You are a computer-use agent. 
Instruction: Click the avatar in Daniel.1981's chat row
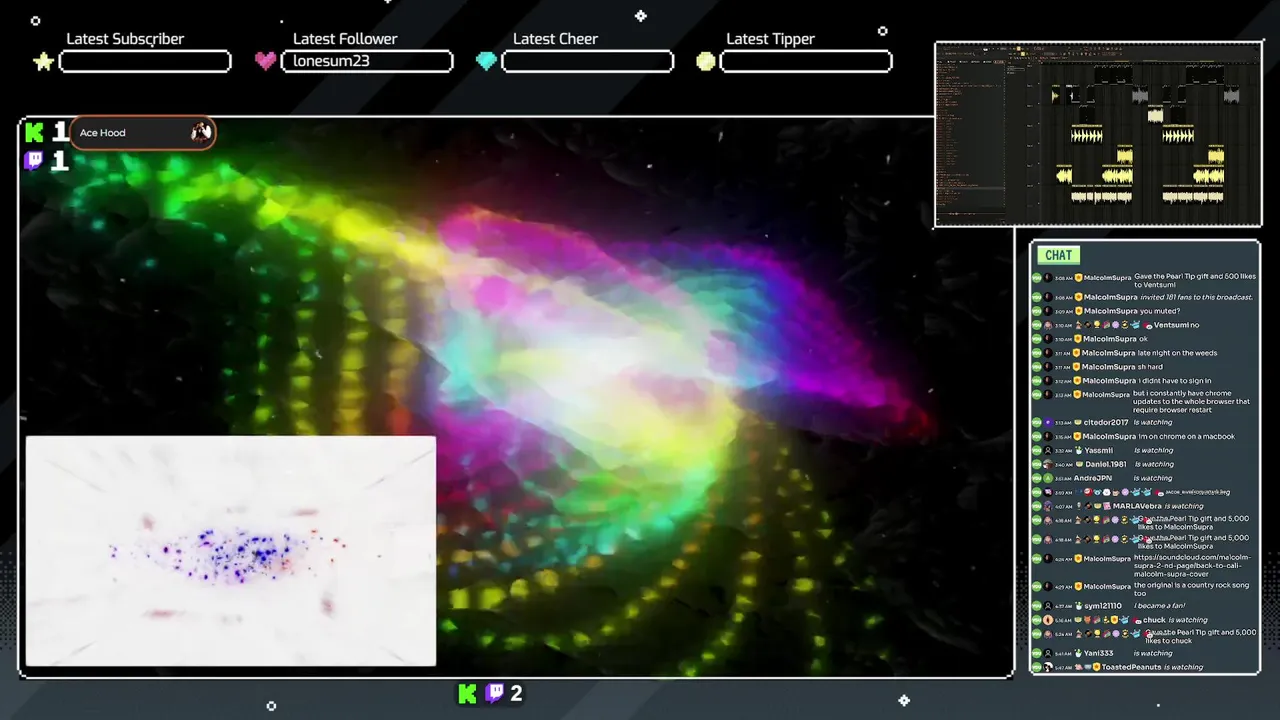click(x=1048, y=464)
